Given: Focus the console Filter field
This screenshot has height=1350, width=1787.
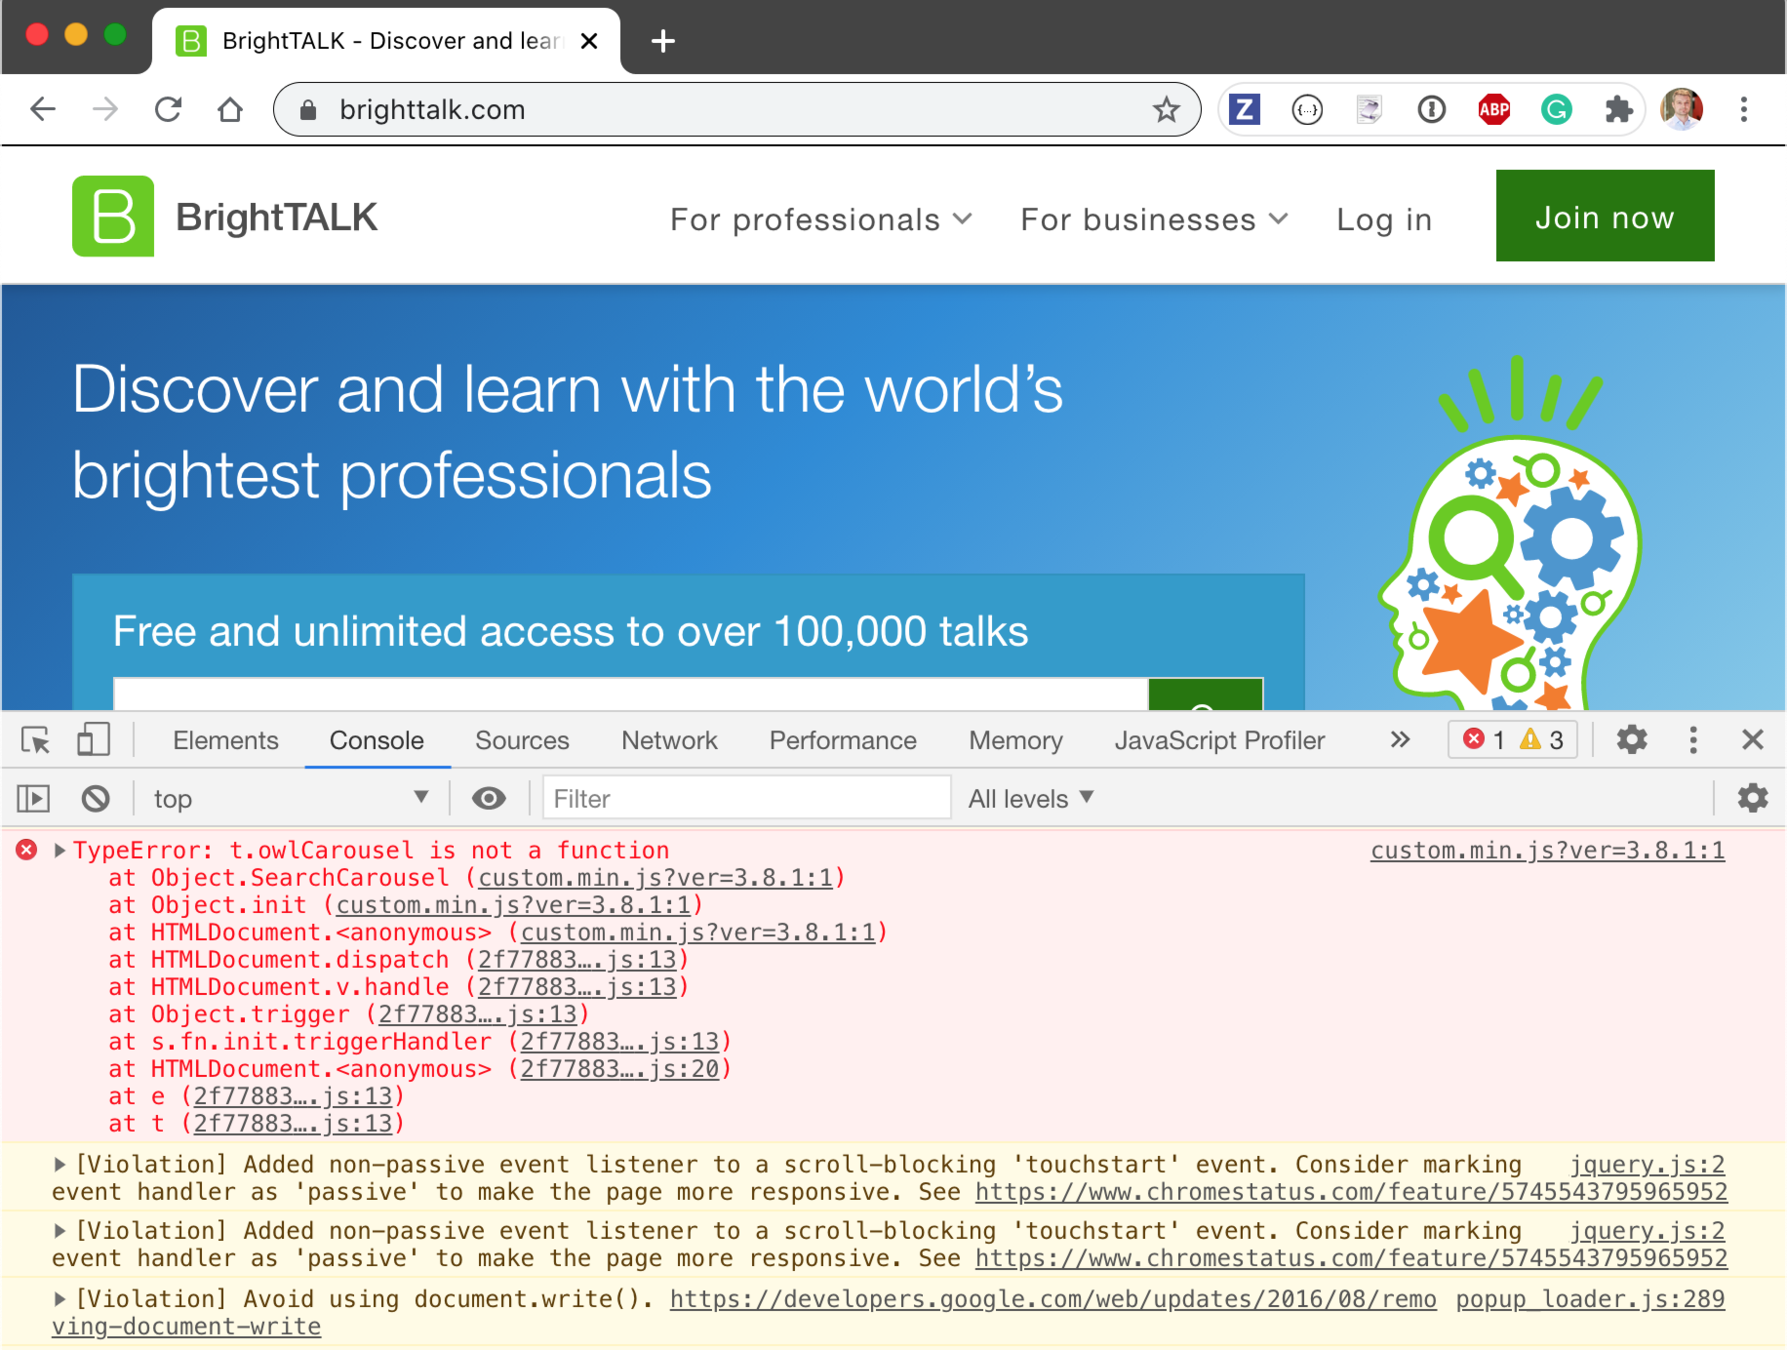Looking at the screenshot, I should coord(746,798).
